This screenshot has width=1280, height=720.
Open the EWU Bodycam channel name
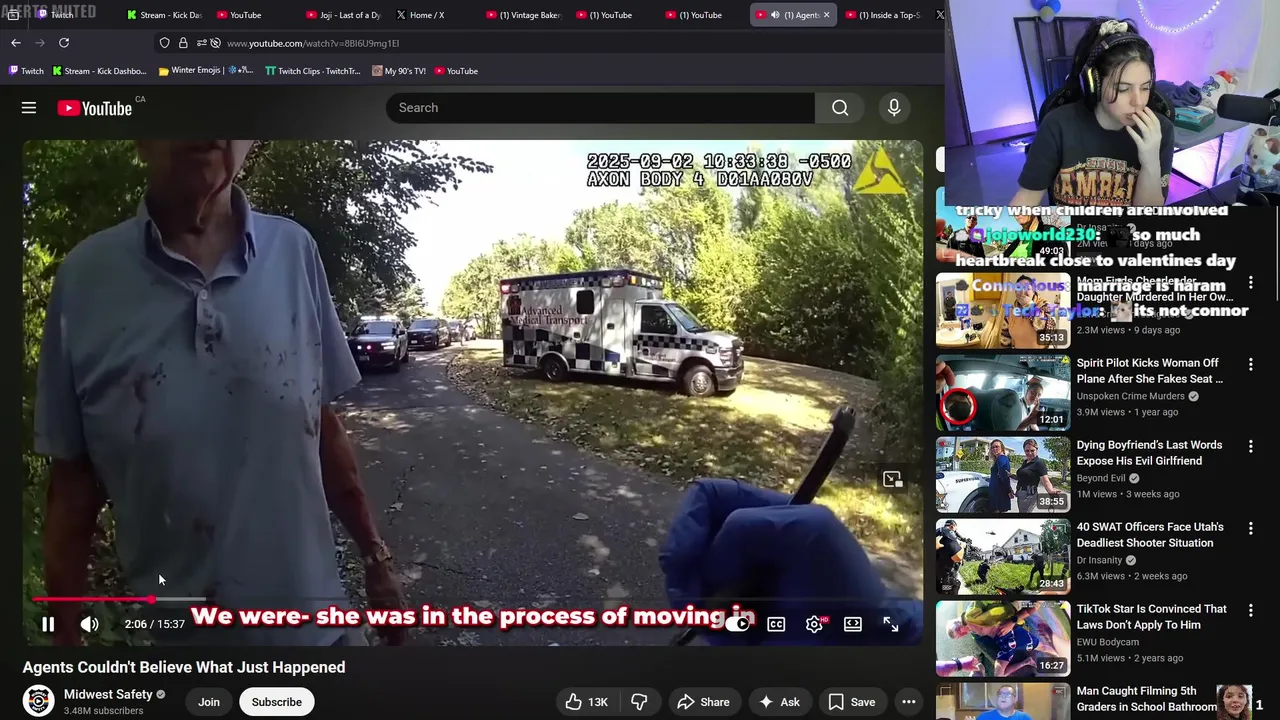pyautogui.click(x=1108, y=642)
